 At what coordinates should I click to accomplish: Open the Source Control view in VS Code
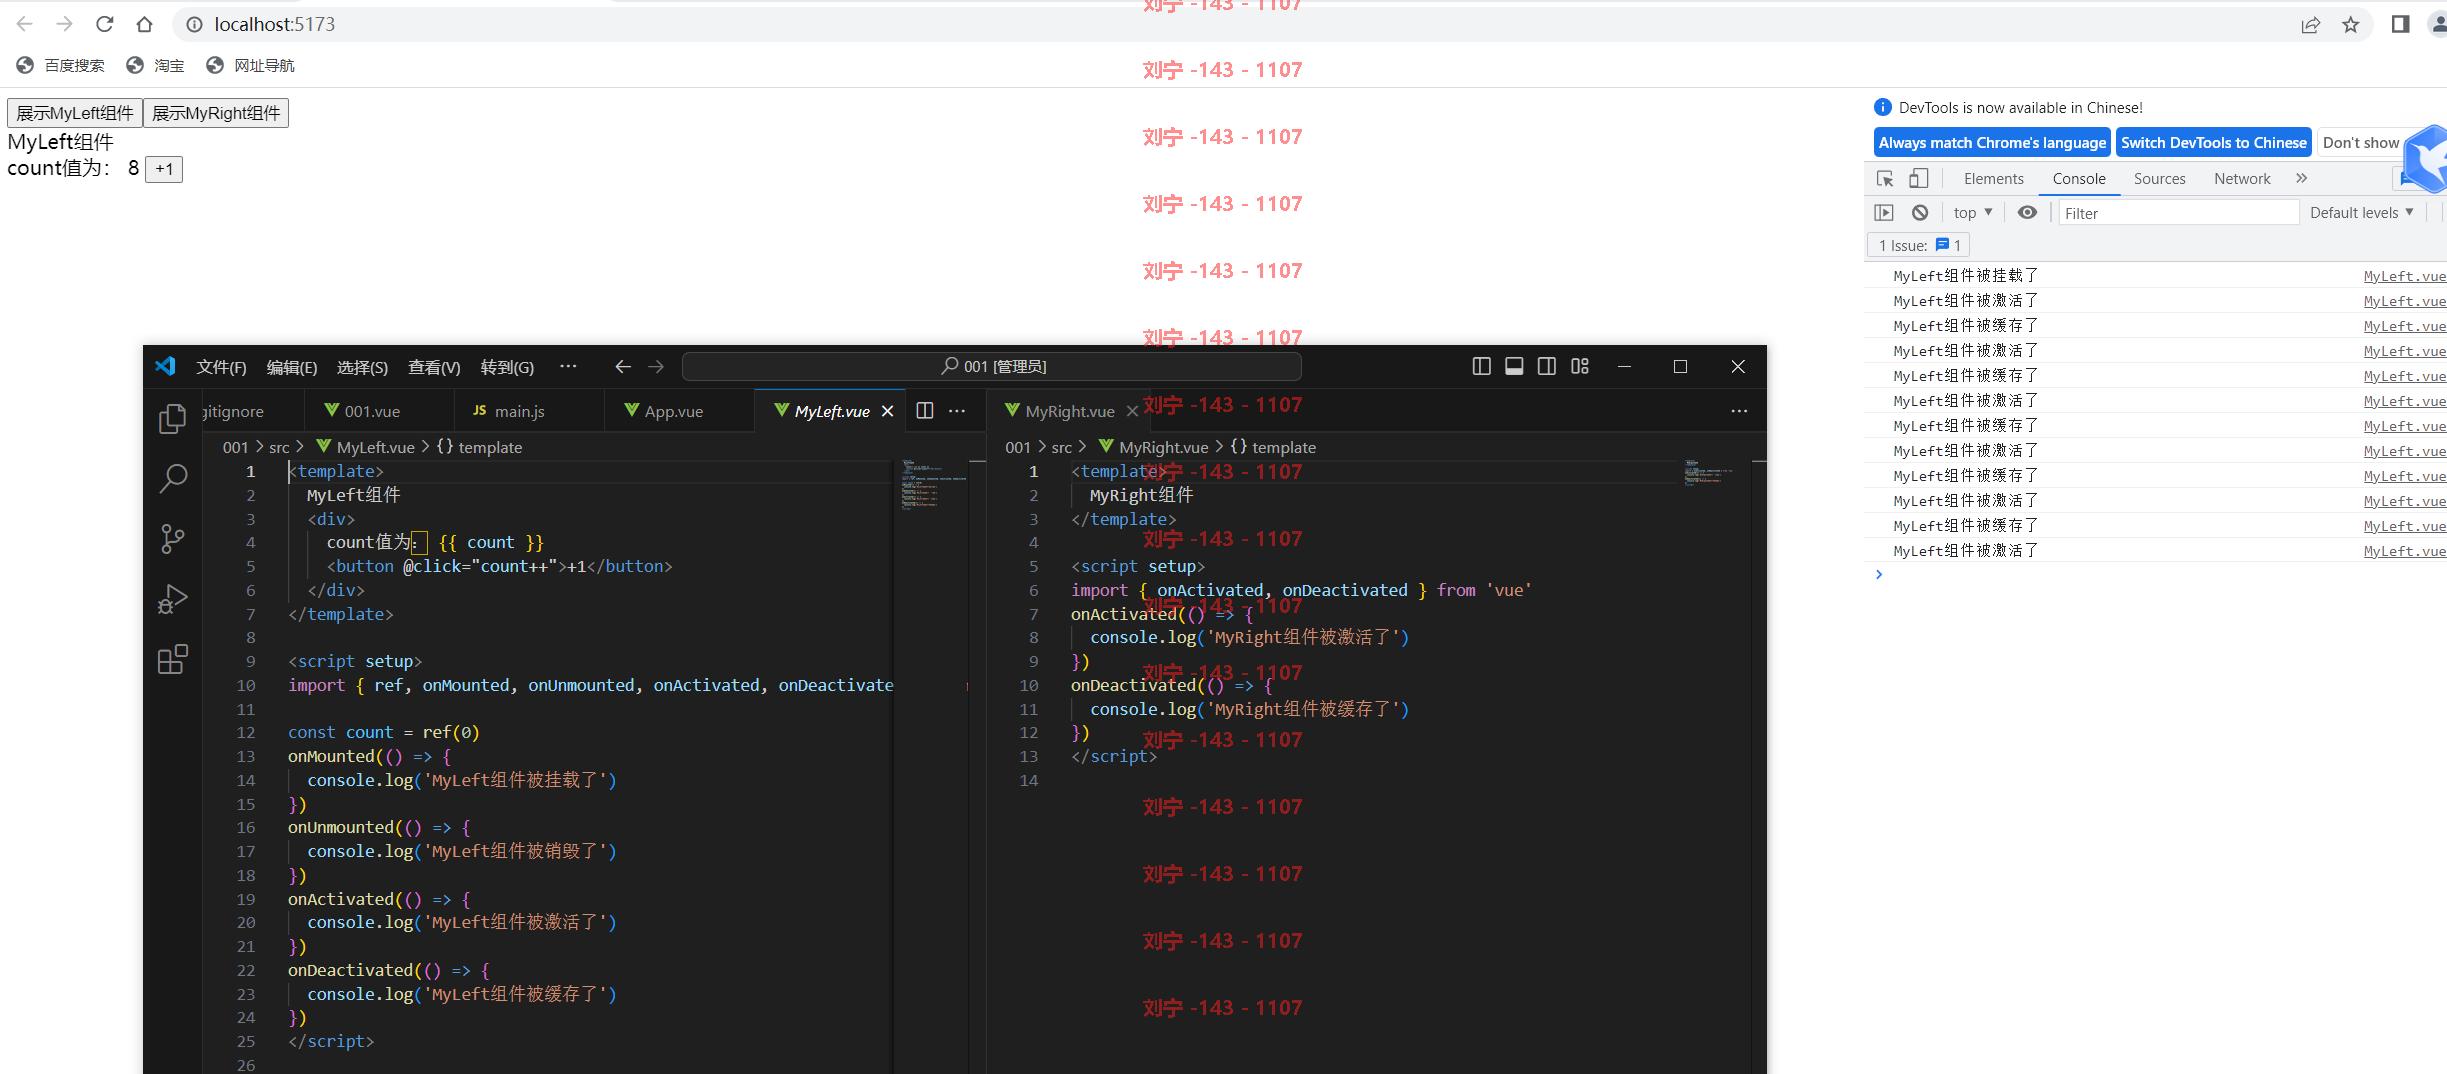173,539
